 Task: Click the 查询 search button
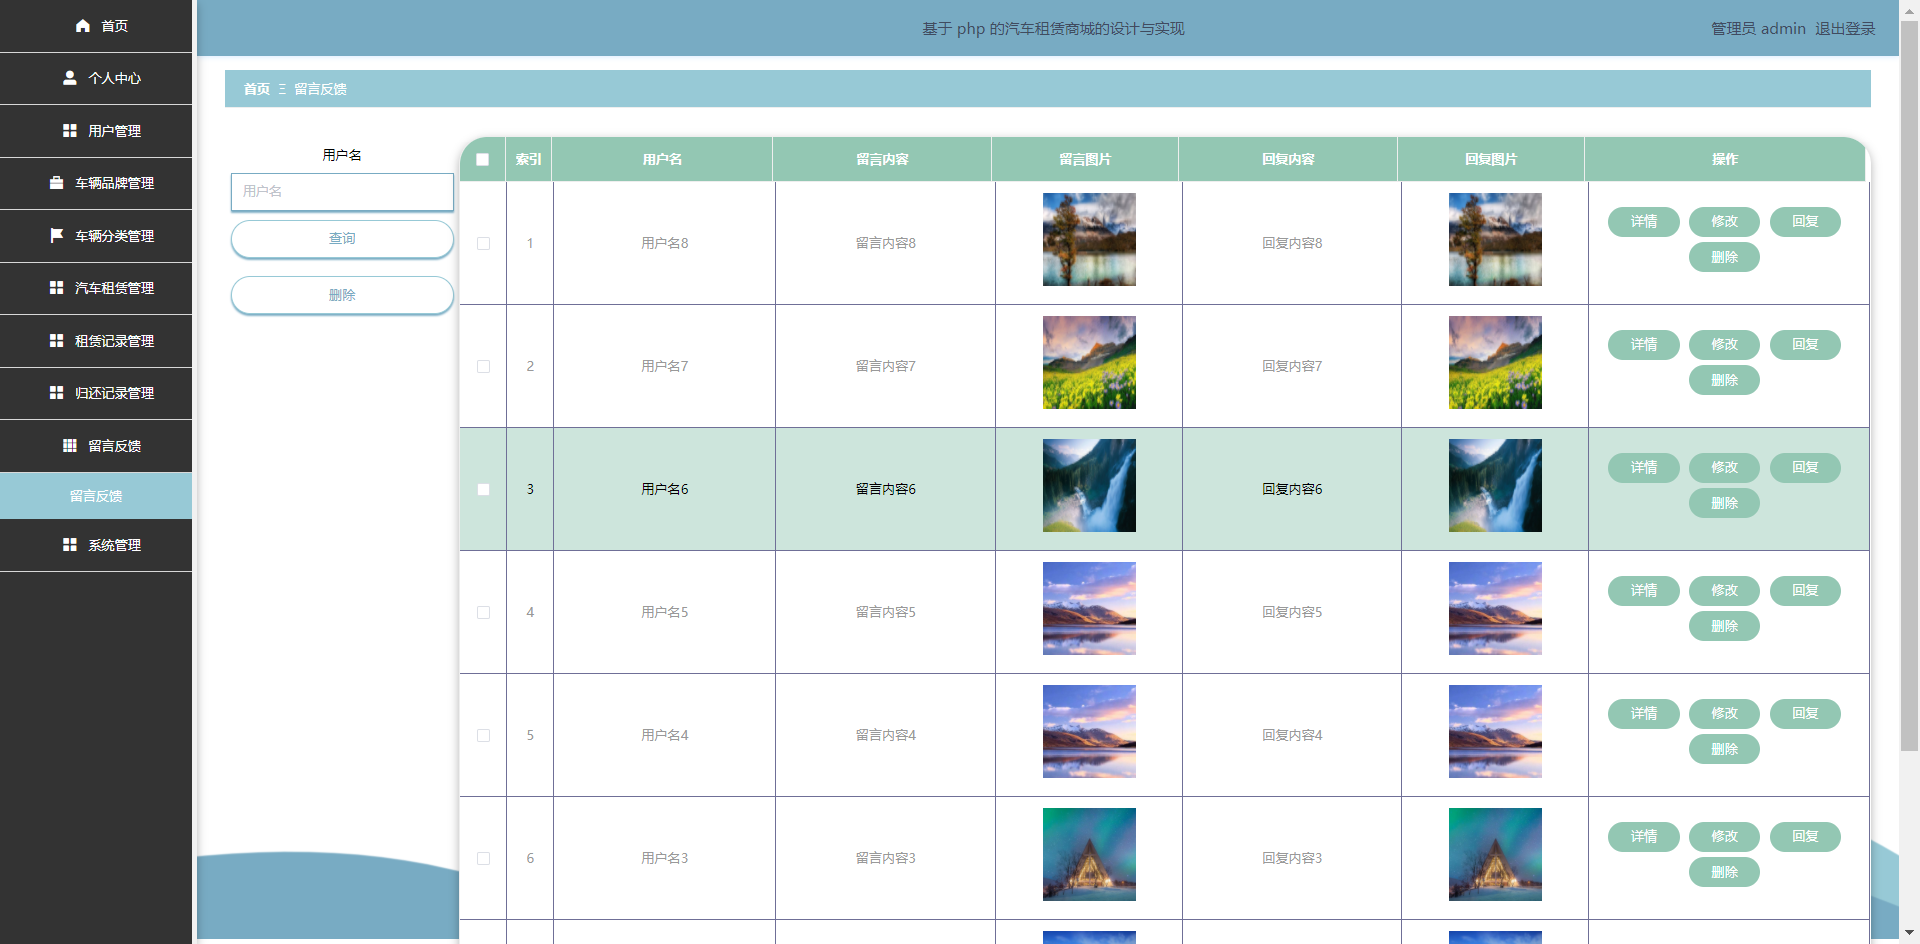point(342,239)
